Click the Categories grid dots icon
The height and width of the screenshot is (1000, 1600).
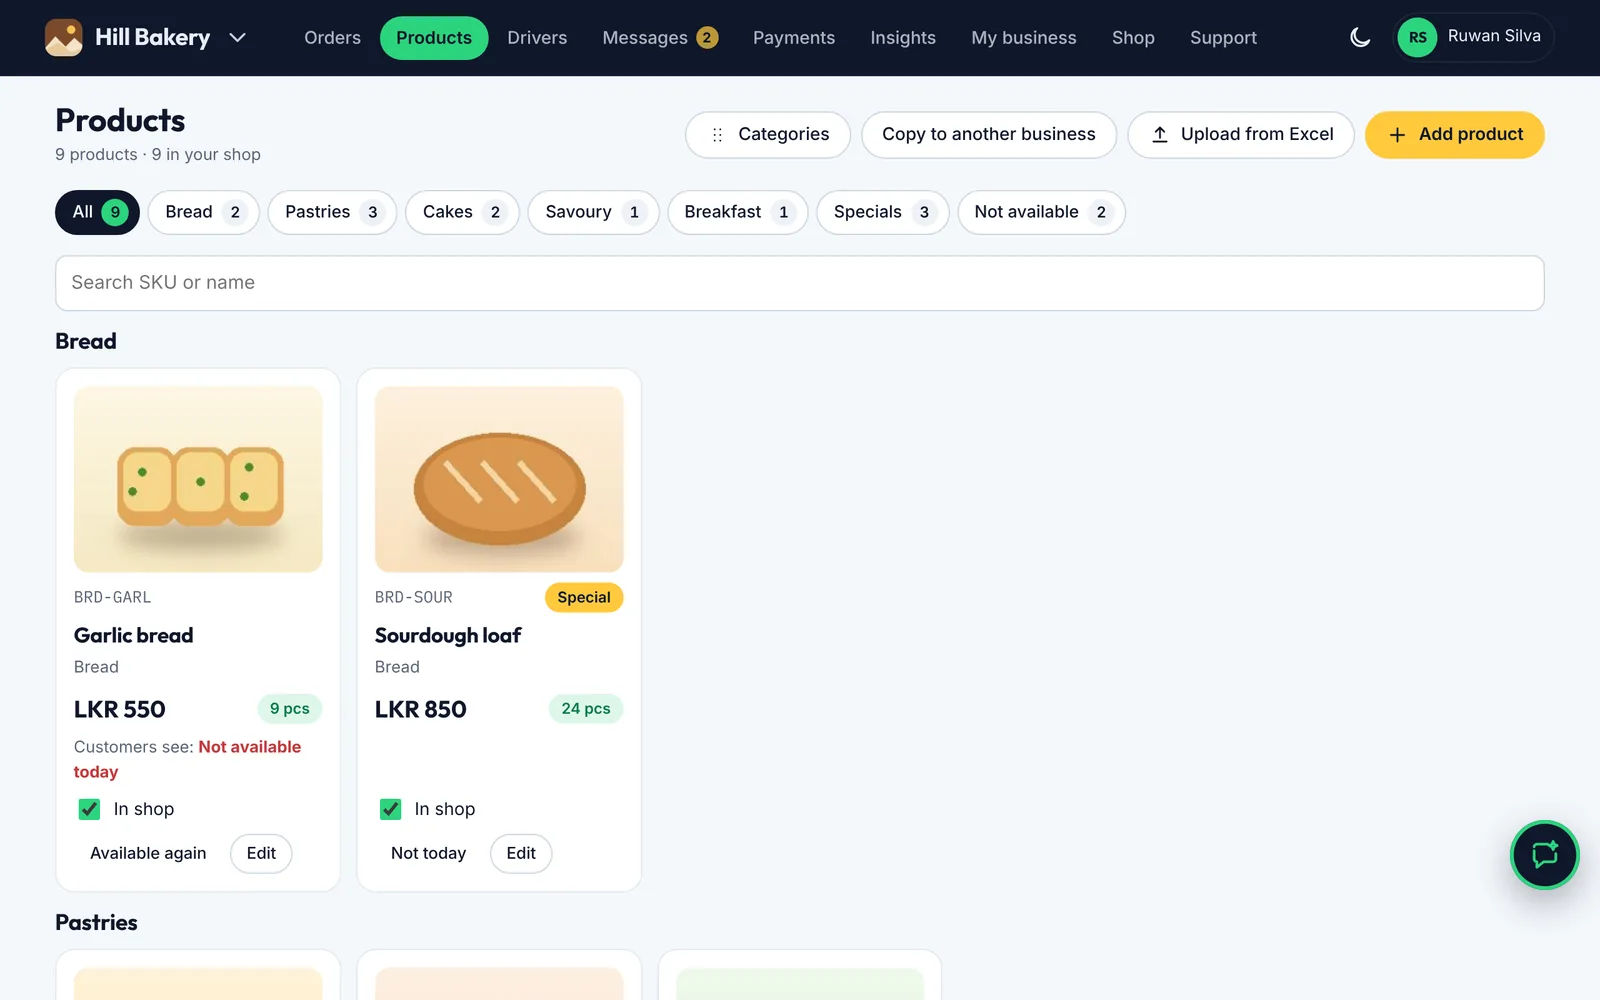point(717,135)
